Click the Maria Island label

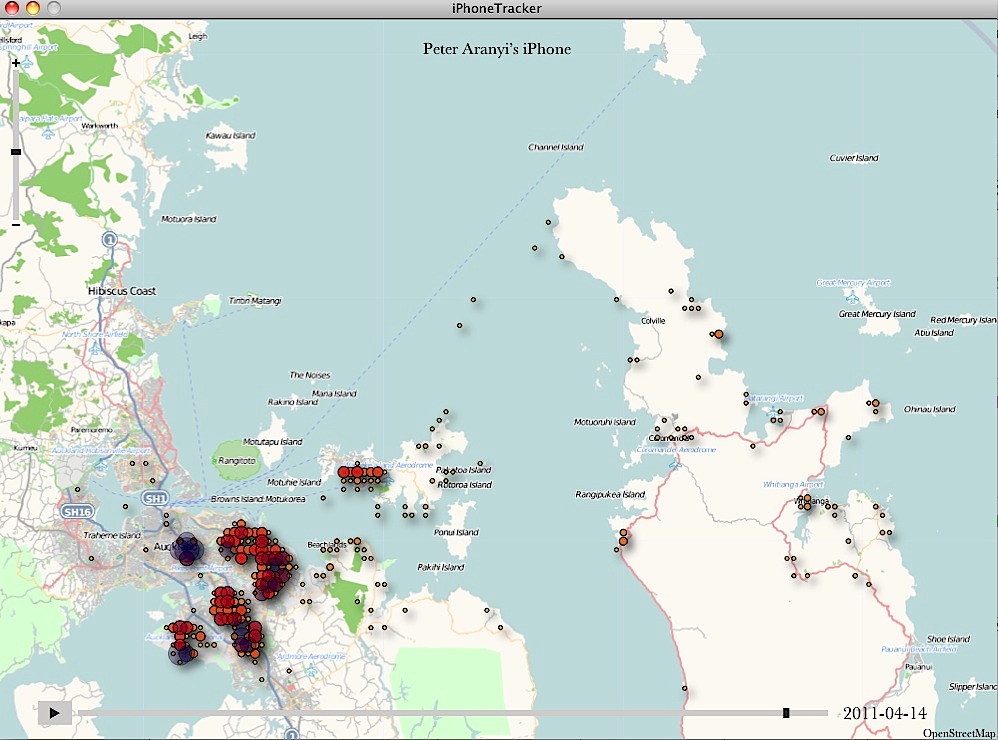pyautogui.click(x=334, y=394)
